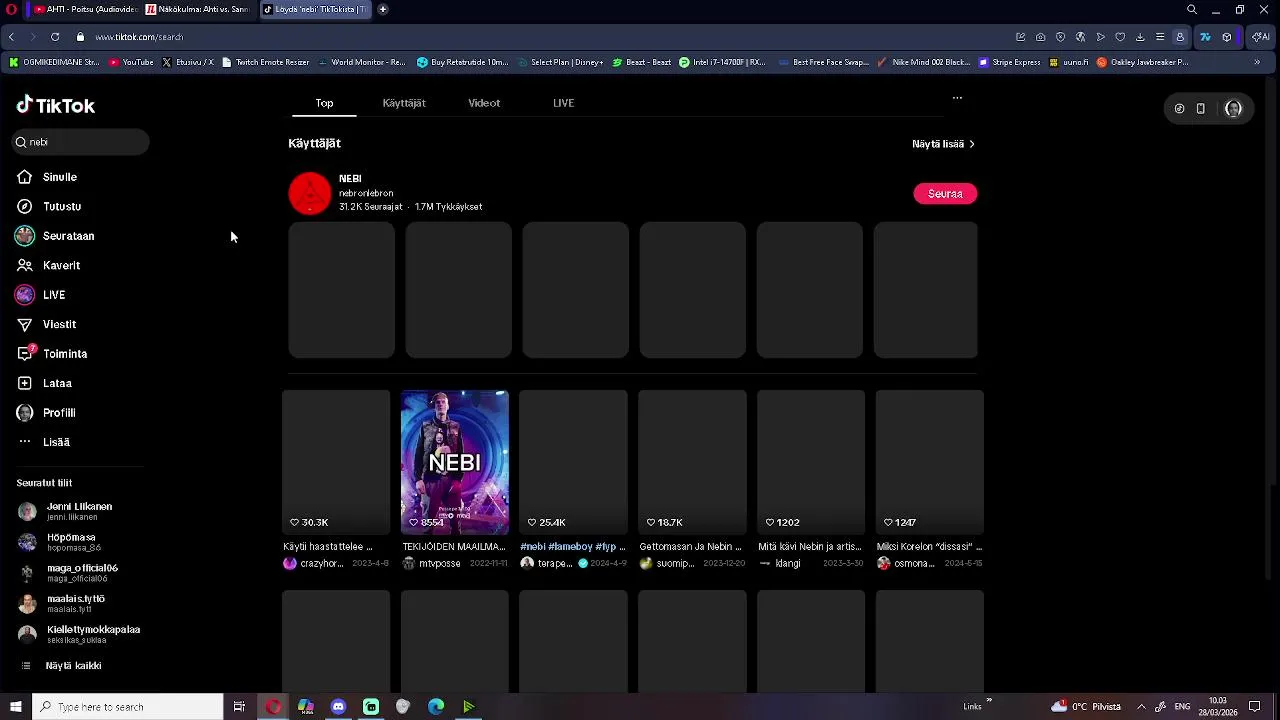Bookmark the page with the heart icon

1120,37
